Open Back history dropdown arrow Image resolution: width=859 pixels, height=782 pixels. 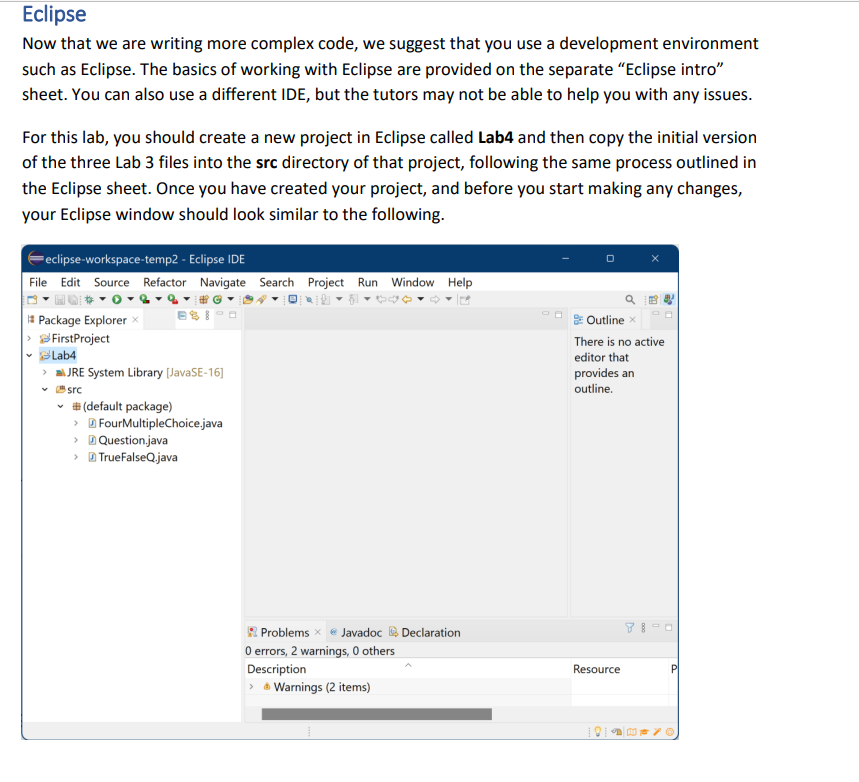coord(420,299)
